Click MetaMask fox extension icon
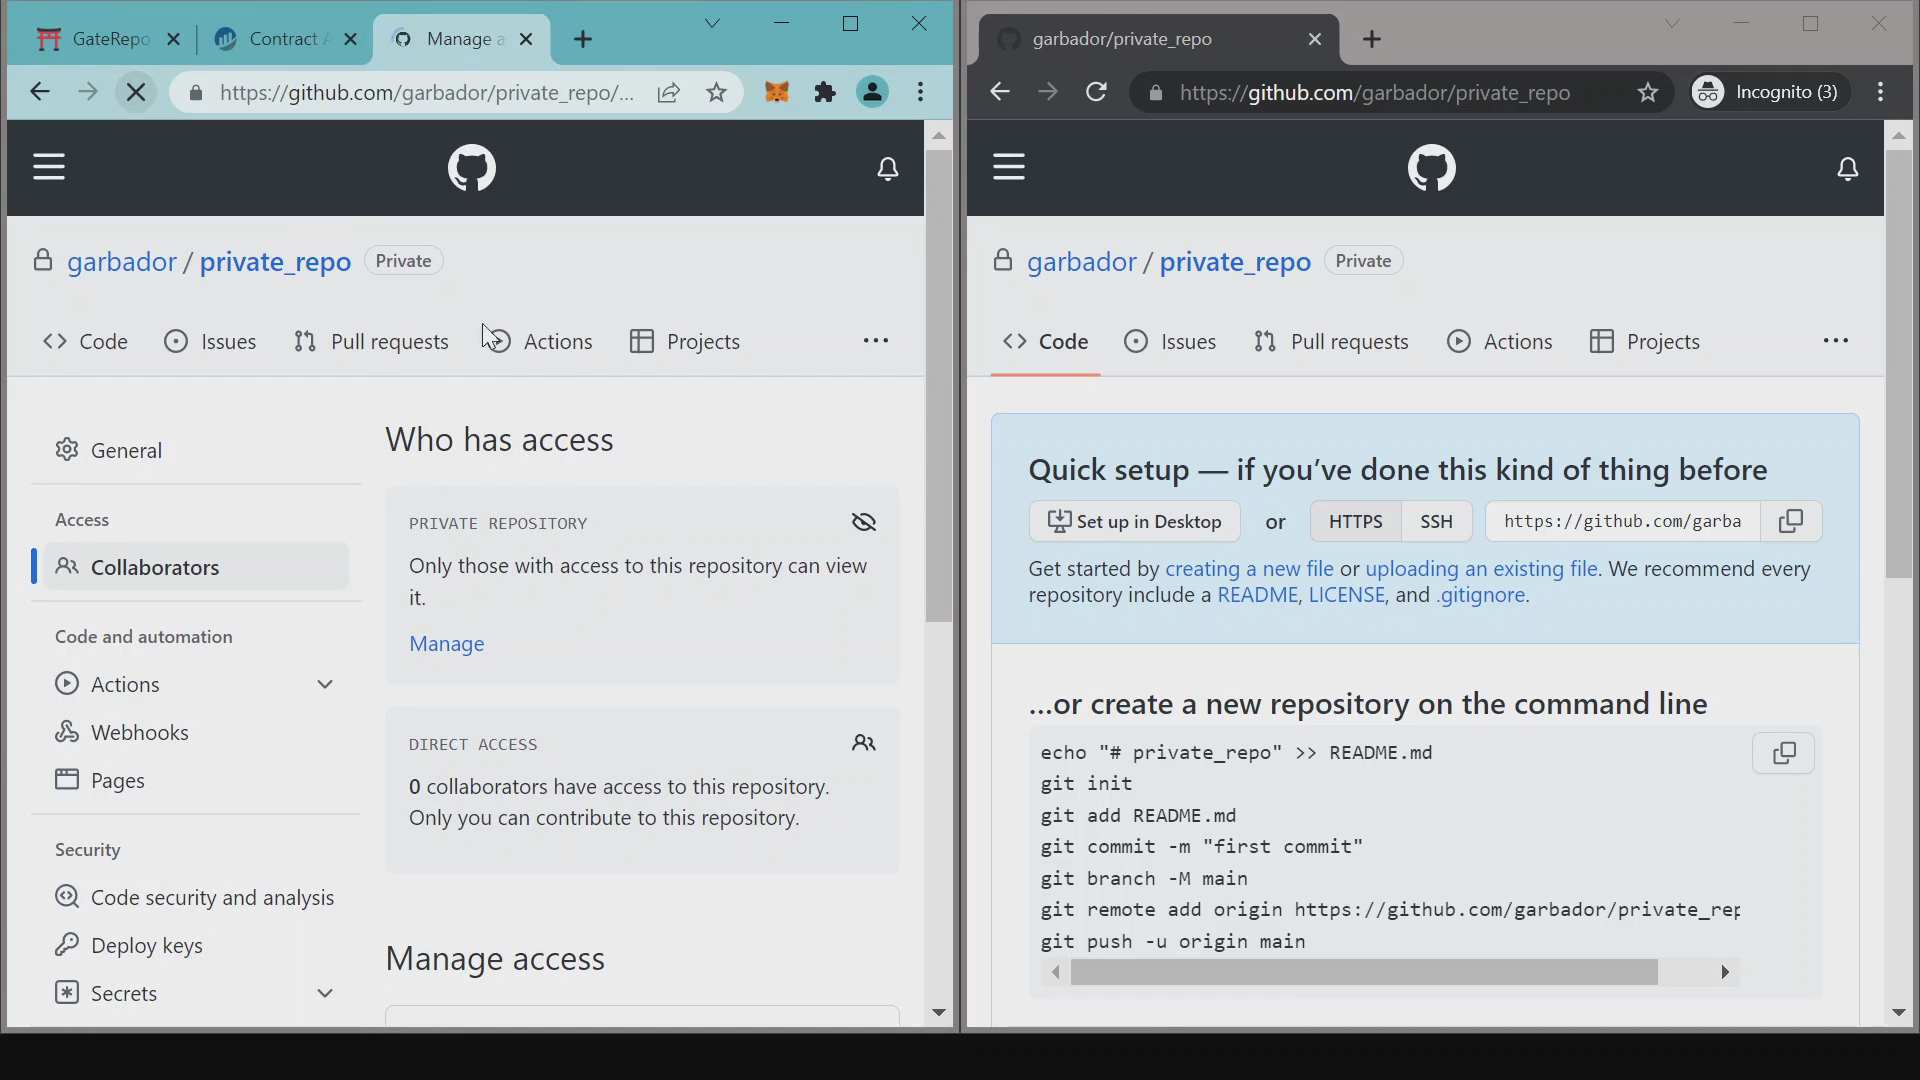 pos(777,92)
